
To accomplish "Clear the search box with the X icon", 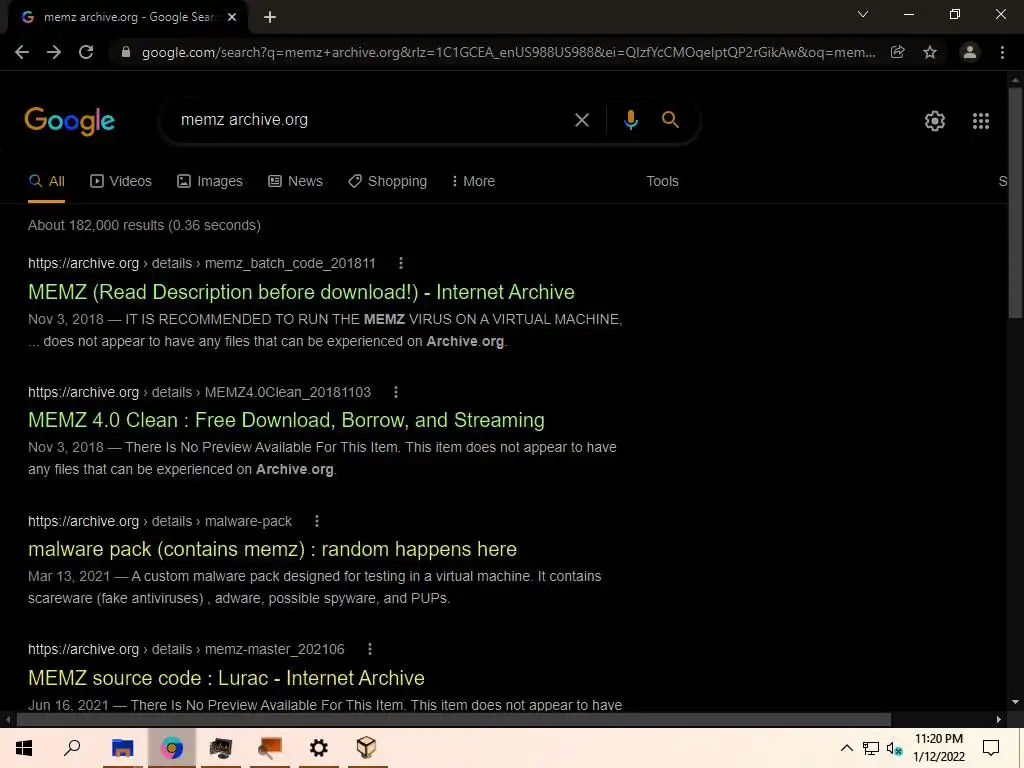I will click(581, 120).
